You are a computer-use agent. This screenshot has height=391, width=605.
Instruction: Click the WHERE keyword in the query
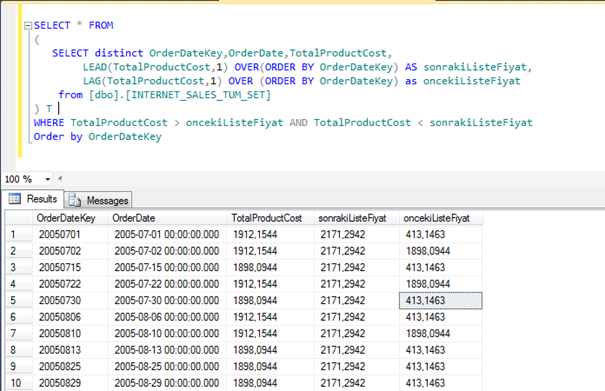pyautogui.click(x=49, y=123)
